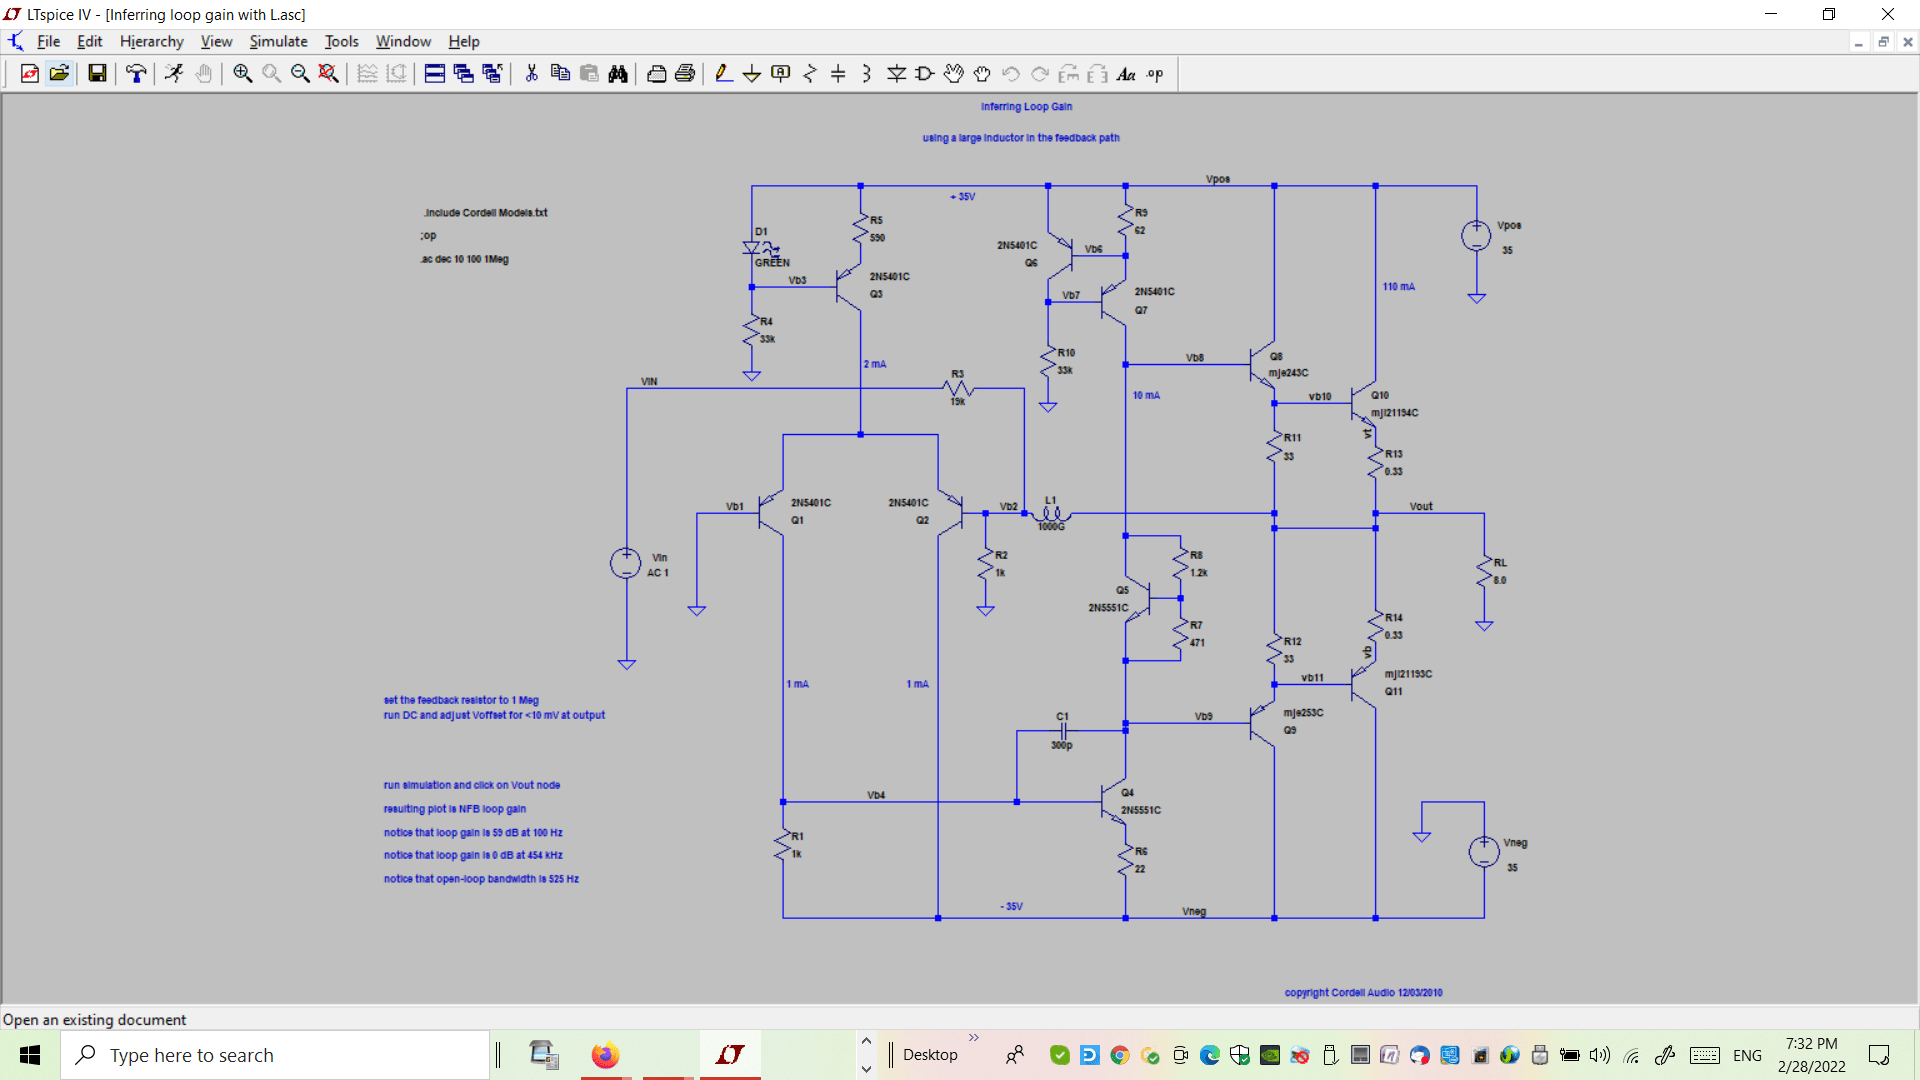Open the Desktop toolbar on taskbar
The width and height of the screenshot is (1920, 1080).
(930, 1055)
